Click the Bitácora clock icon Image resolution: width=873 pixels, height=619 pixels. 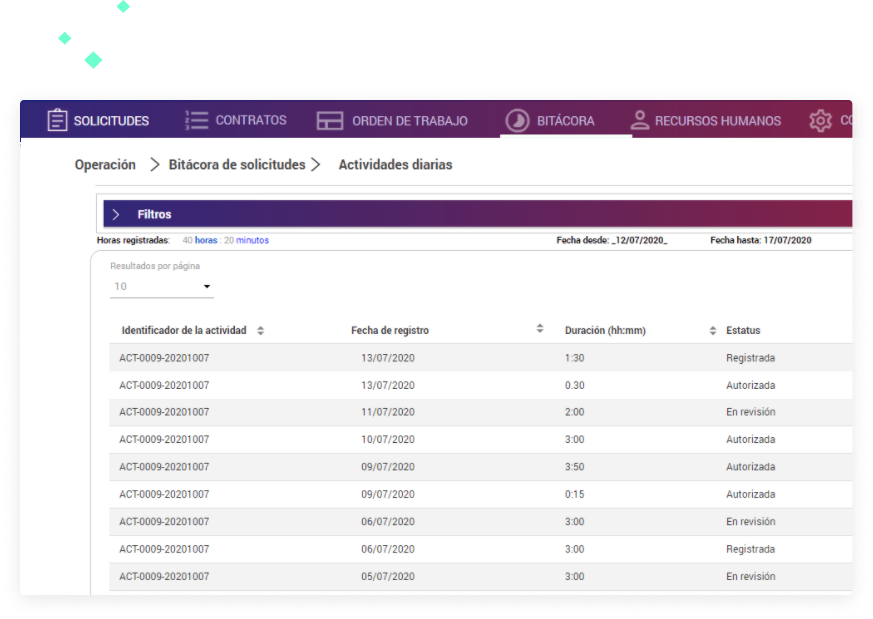pos(517,121)
